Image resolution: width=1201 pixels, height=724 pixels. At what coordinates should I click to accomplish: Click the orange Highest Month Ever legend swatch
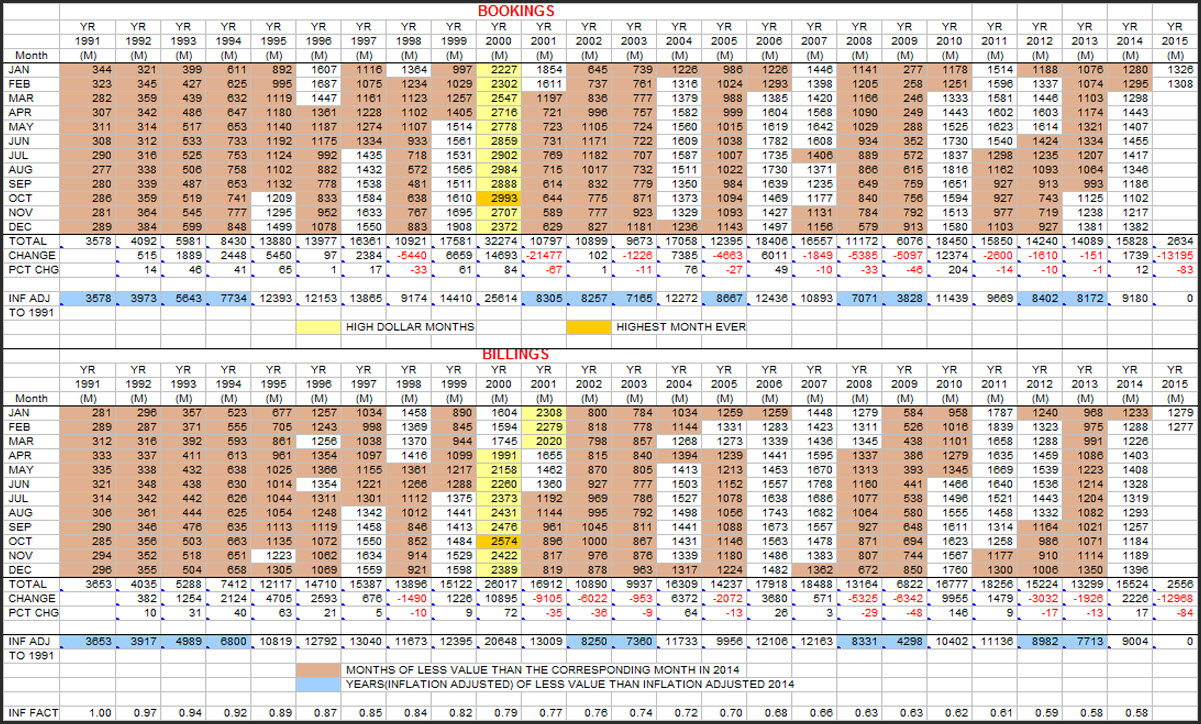(588, 327)
